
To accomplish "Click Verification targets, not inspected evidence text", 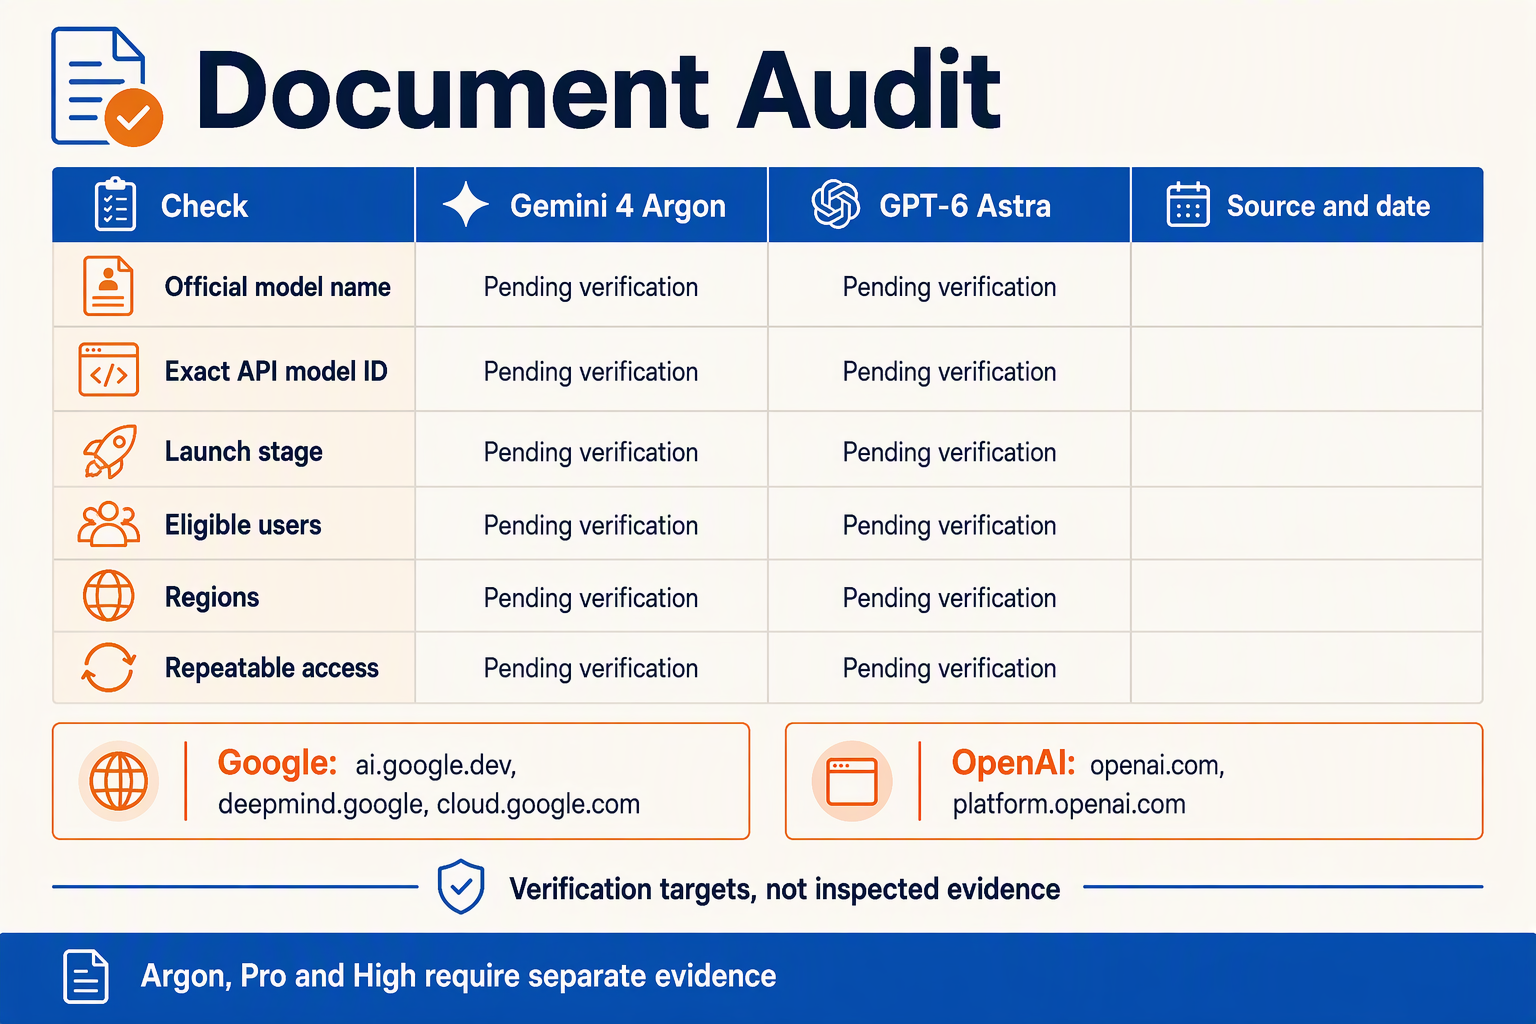I will (x=785, y=889).
